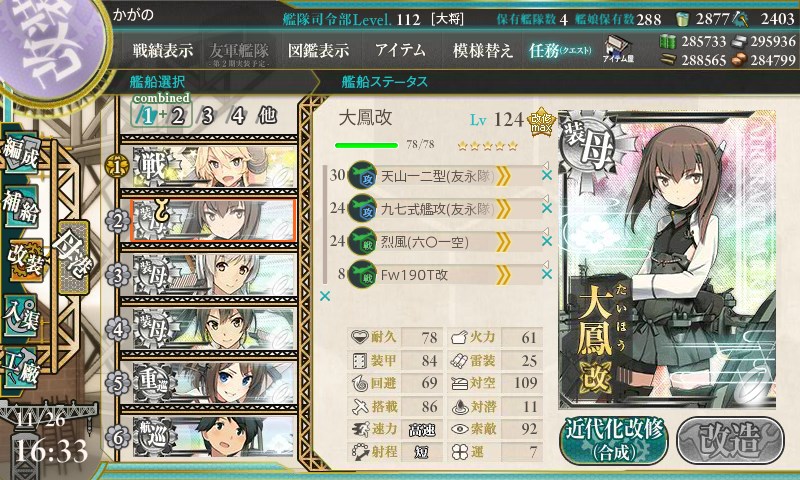Open 任務(クエスト) quest menu
The image size is (800, 480).
(x=560, y=50)
